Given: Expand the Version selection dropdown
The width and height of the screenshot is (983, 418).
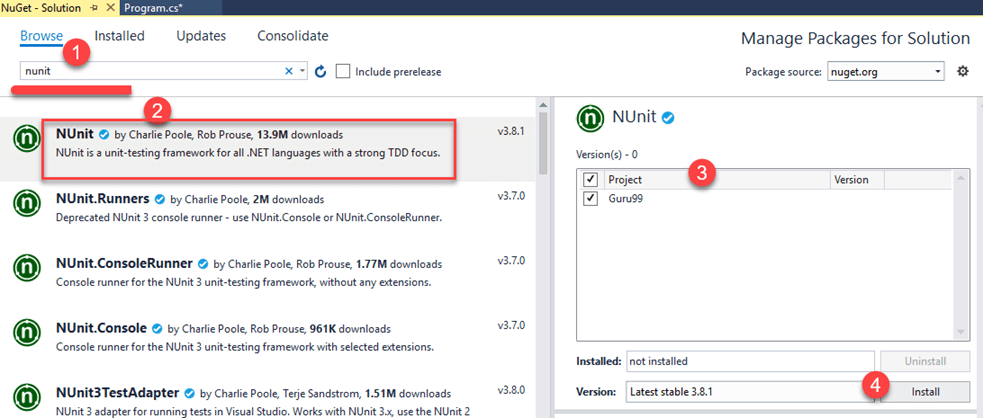Looking at the screenshot, I should 750,391.
